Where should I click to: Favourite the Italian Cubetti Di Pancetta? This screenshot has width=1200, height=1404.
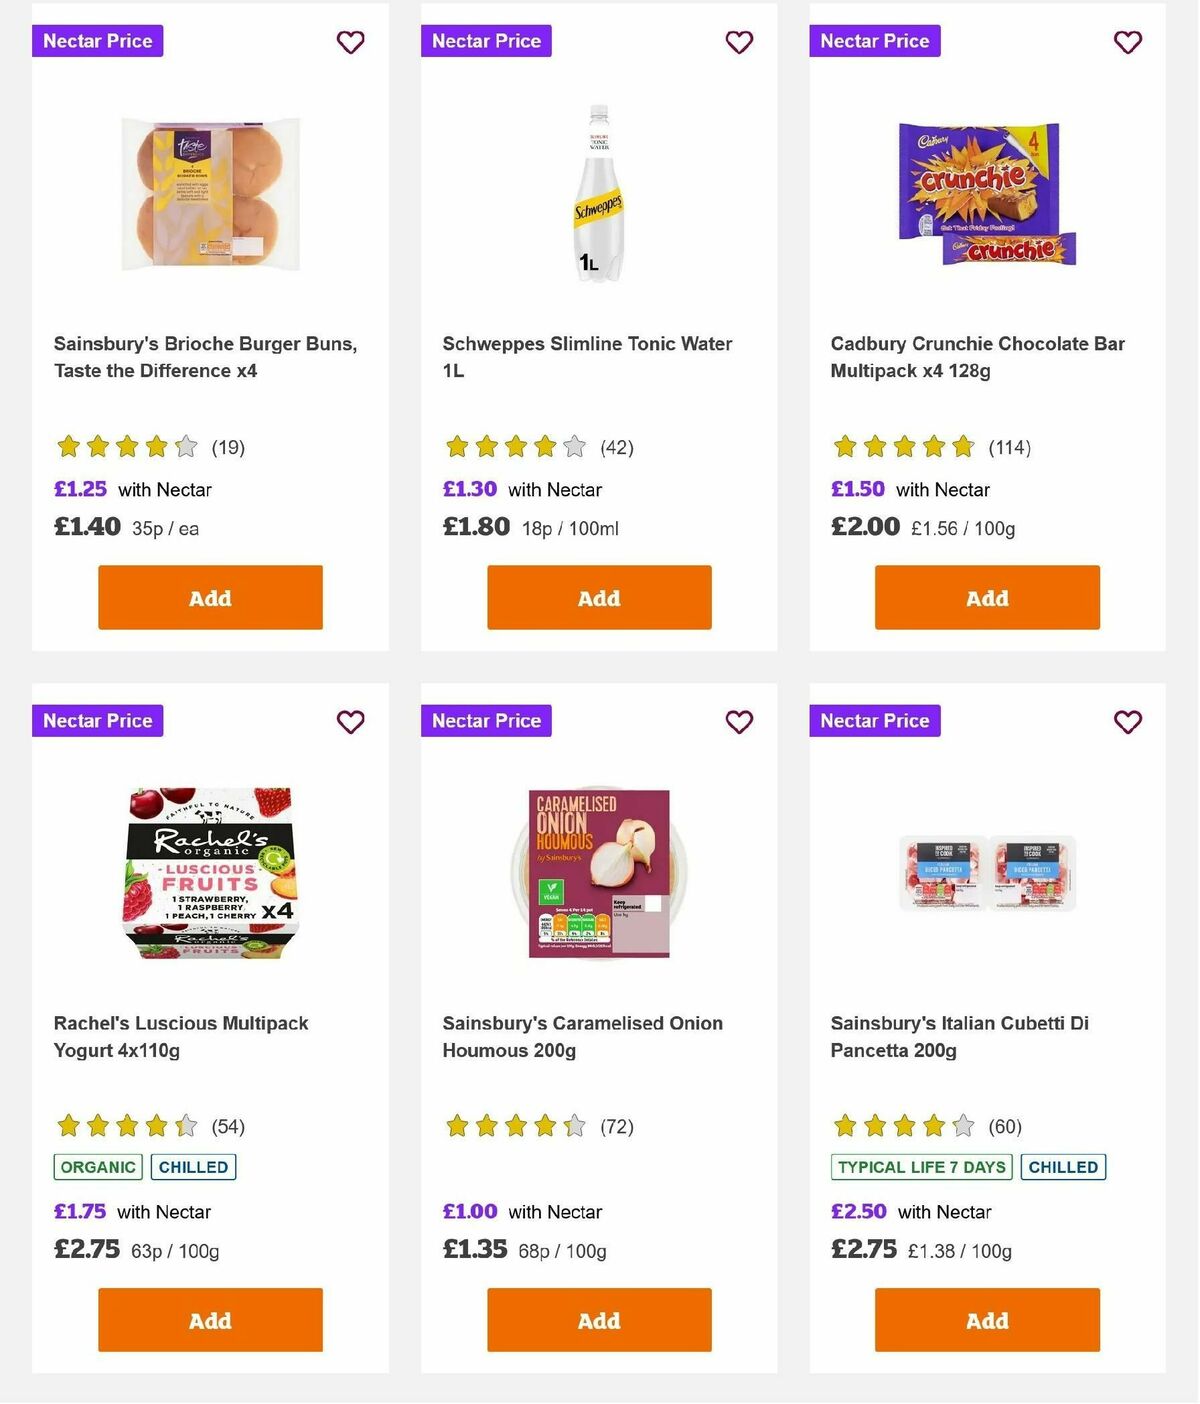pos(1127,721)
